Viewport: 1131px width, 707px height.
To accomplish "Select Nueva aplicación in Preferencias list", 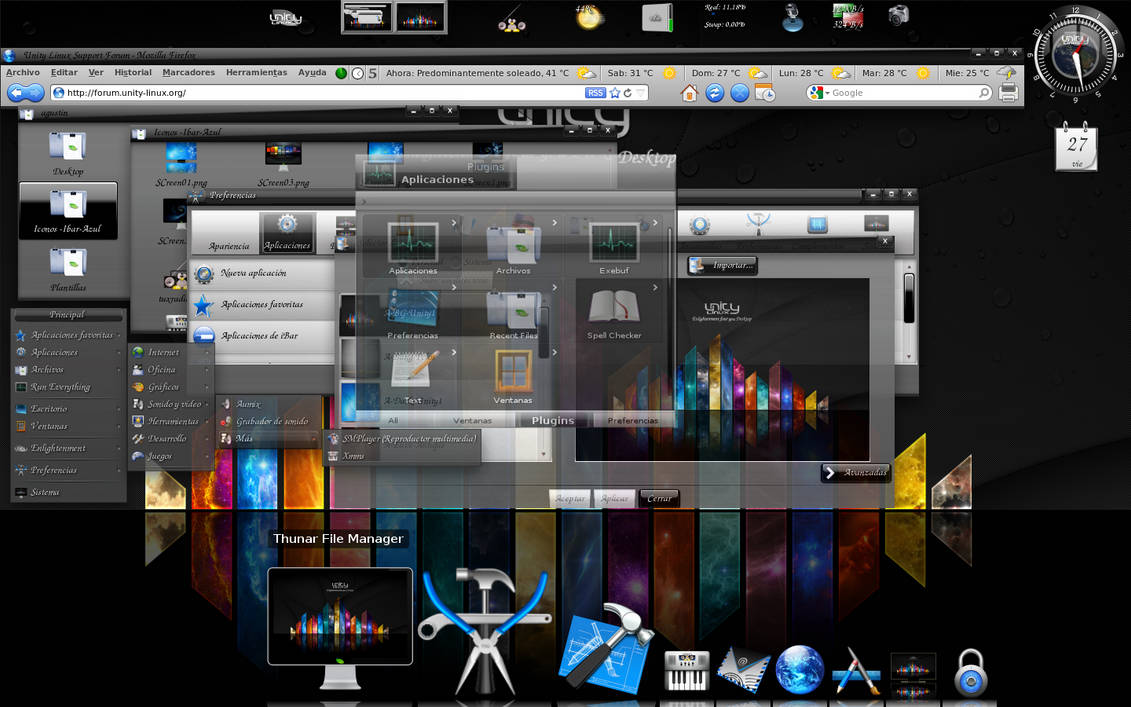I will point(263,273).
